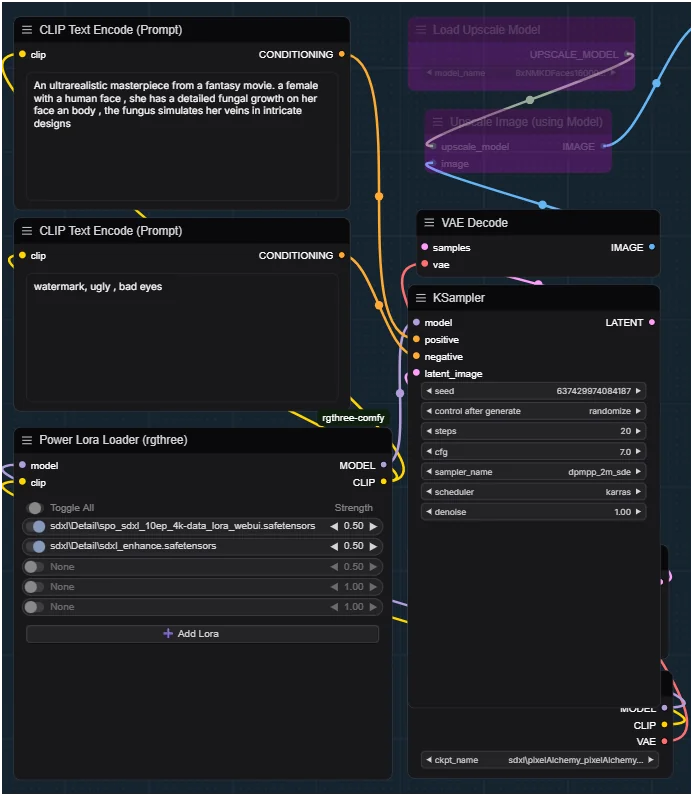The width and height of the screenshot is (693, 796).
Task: Increase strength of sdxl_enhance lora
Action: click(373, 546)
